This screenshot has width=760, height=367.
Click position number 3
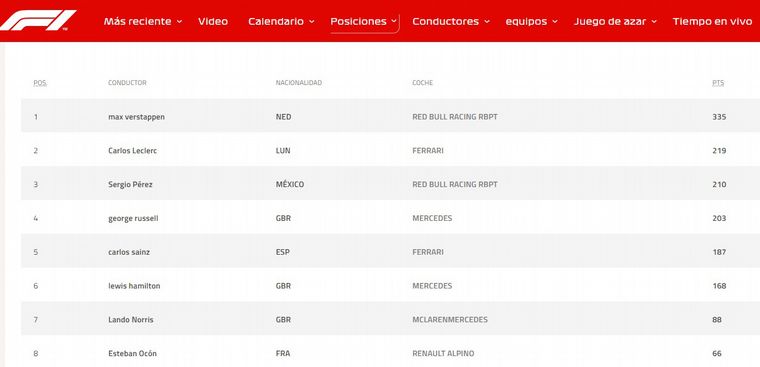tap(35, 185)
